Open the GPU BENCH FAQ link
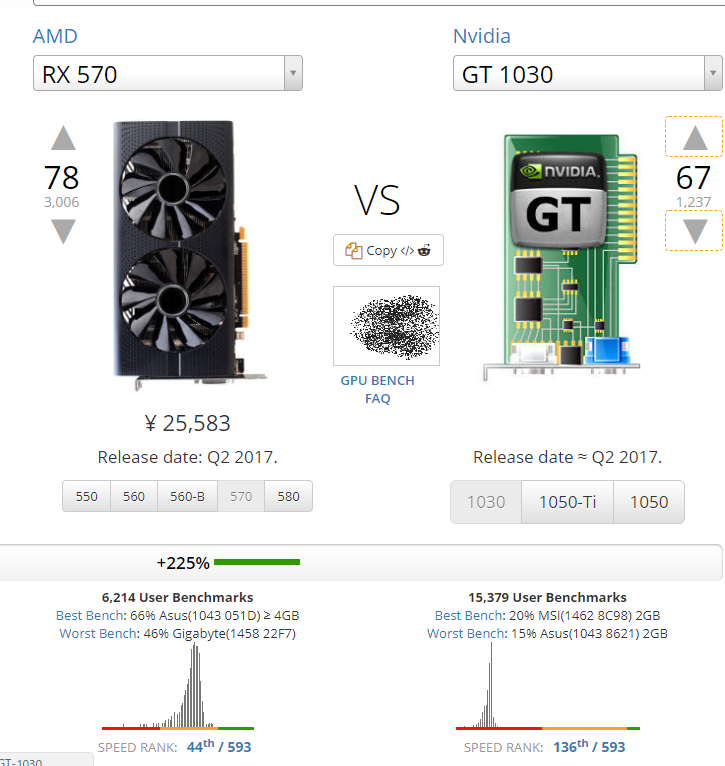The image size is (725, 766). 377,389
